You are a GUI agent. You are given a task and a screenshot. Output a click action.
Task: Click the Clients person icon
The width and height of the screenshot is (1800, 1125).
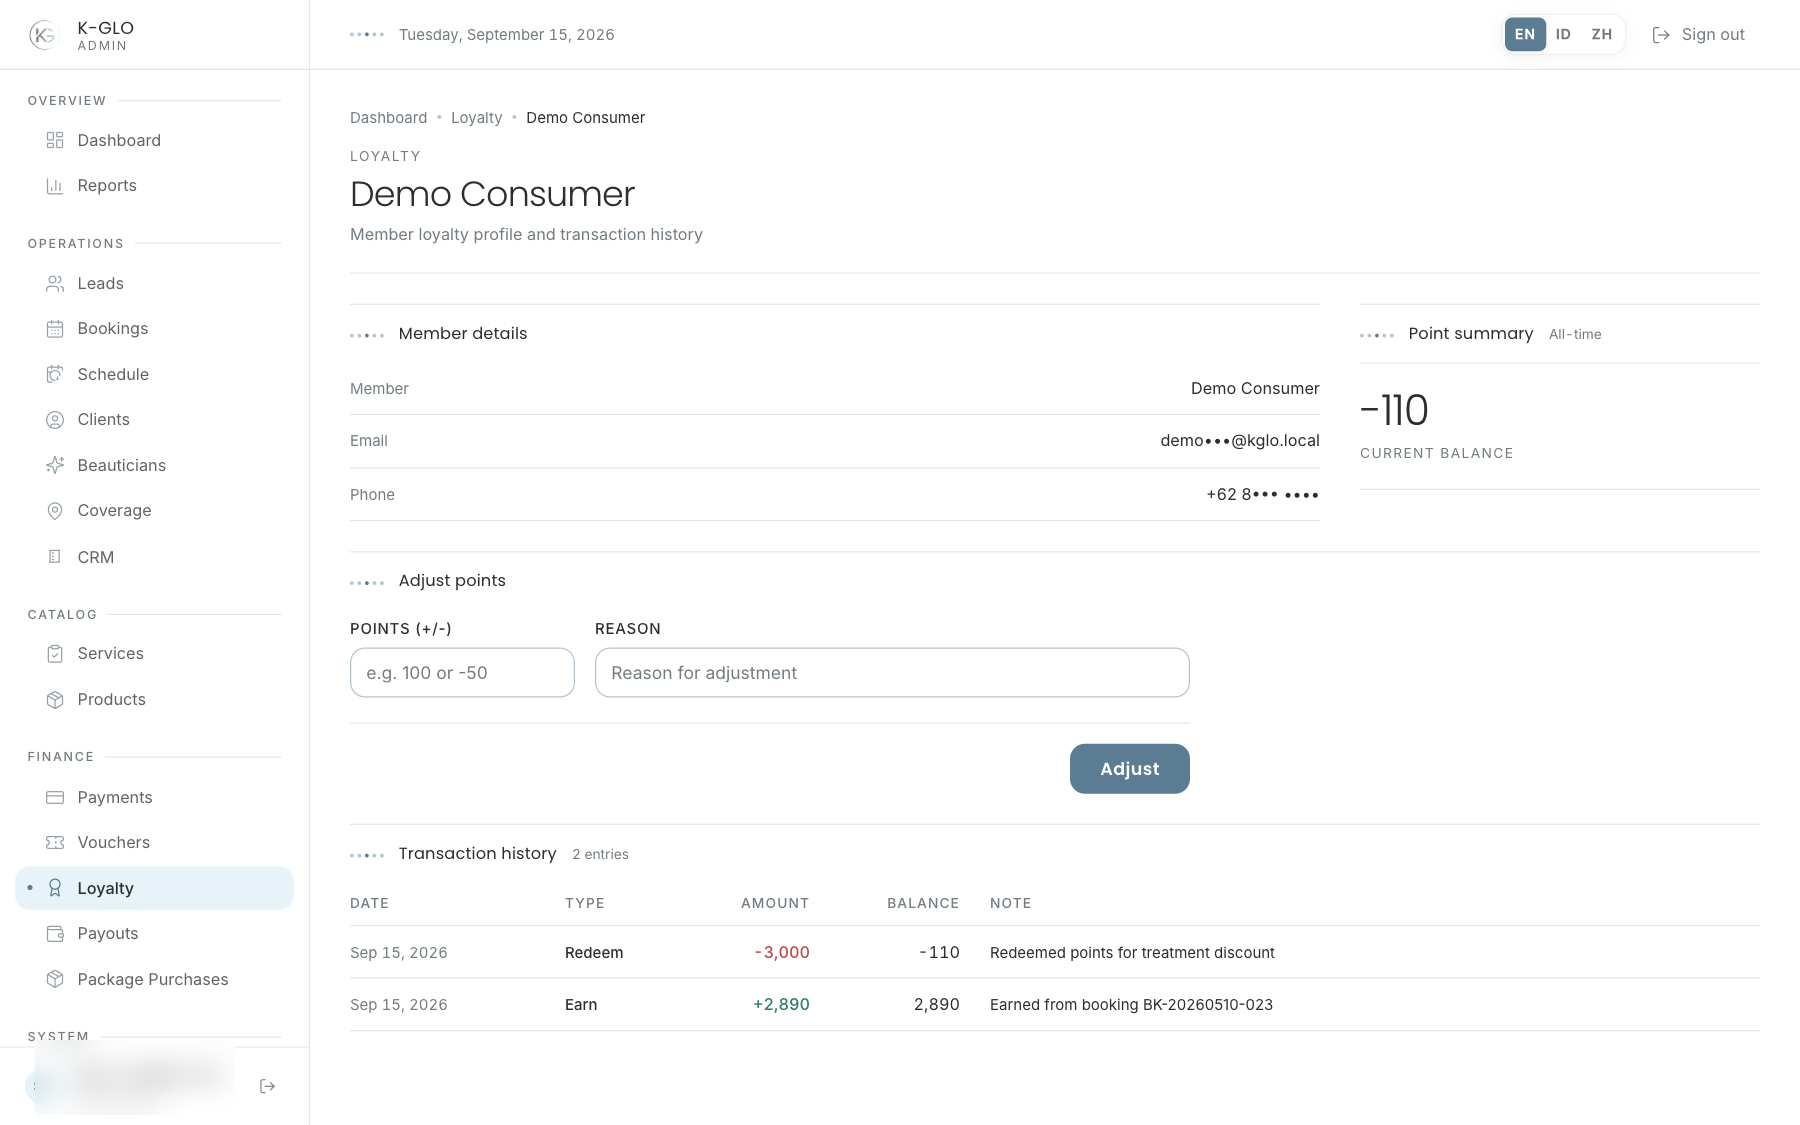(x=55, y=420)
